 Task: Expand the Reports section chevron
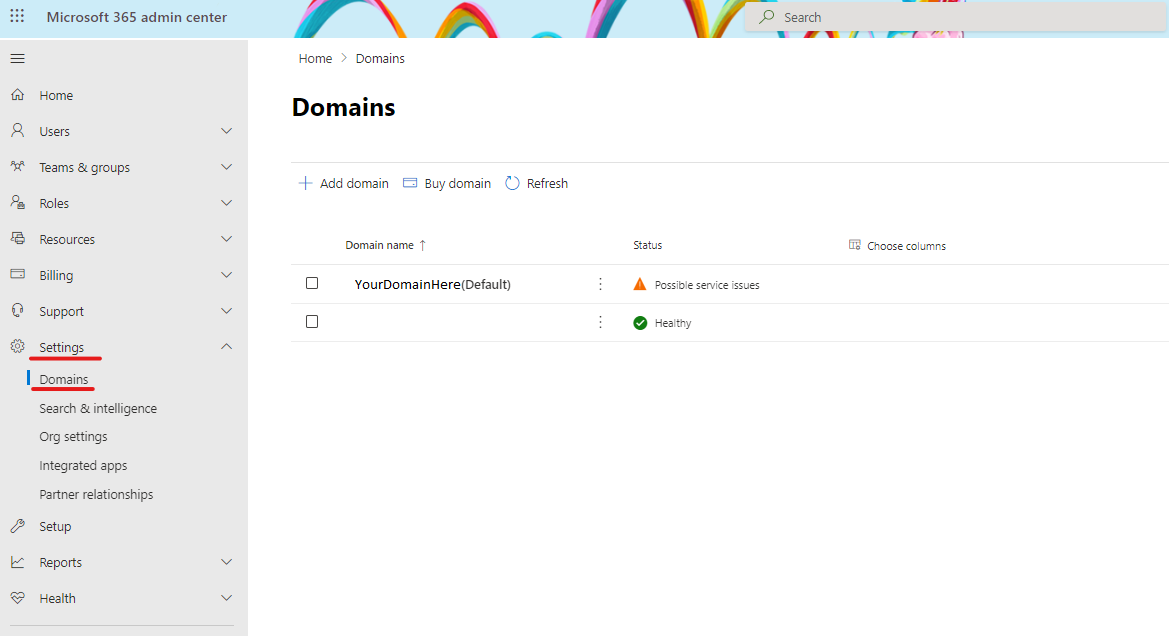(227, 562)
